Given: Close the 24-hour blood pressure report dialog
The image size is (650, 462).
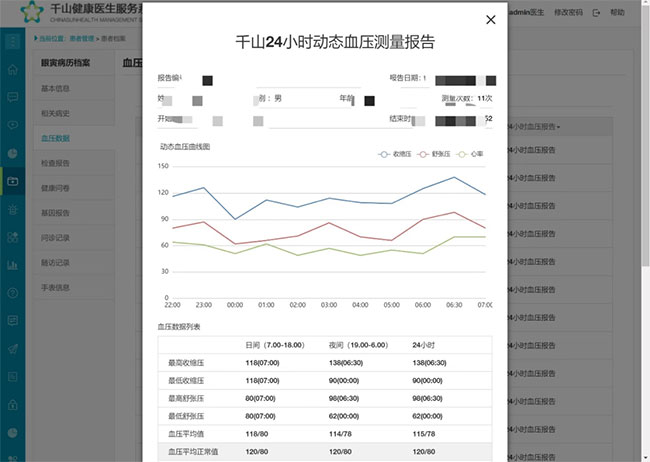Looking at the screenshot, I should coord(491,19).
